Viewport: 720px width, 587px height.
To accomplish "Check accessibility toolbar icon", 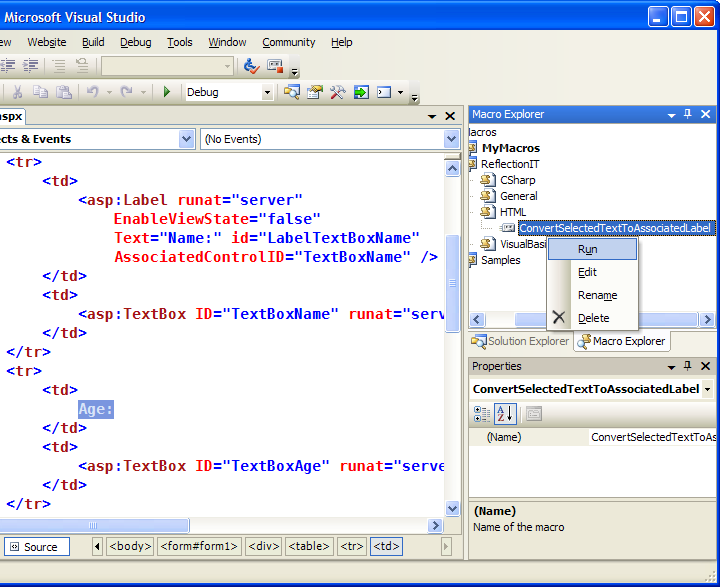I will tap(251, 66).
